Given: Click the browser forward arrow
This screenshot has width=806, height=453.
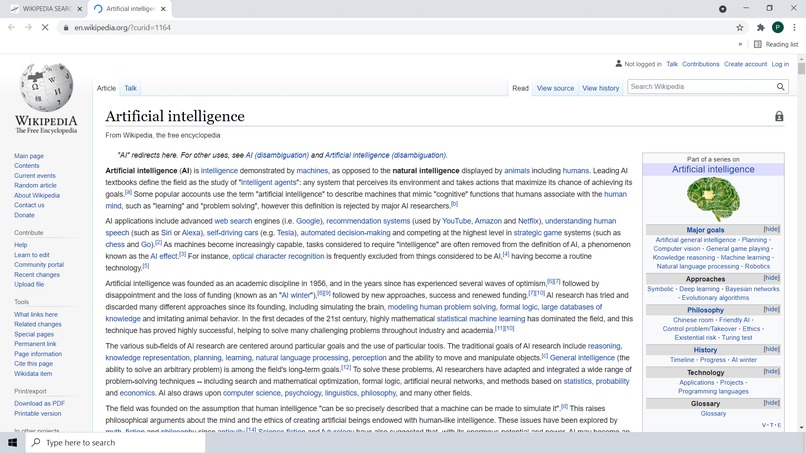Looking at the screenshot, I should pyautogui.click(x=28, y=27).
